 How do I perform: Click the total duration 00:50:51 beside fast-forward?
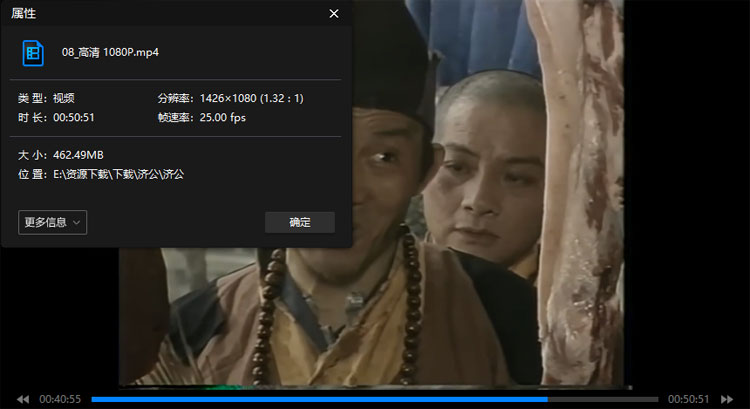point(688,399)
